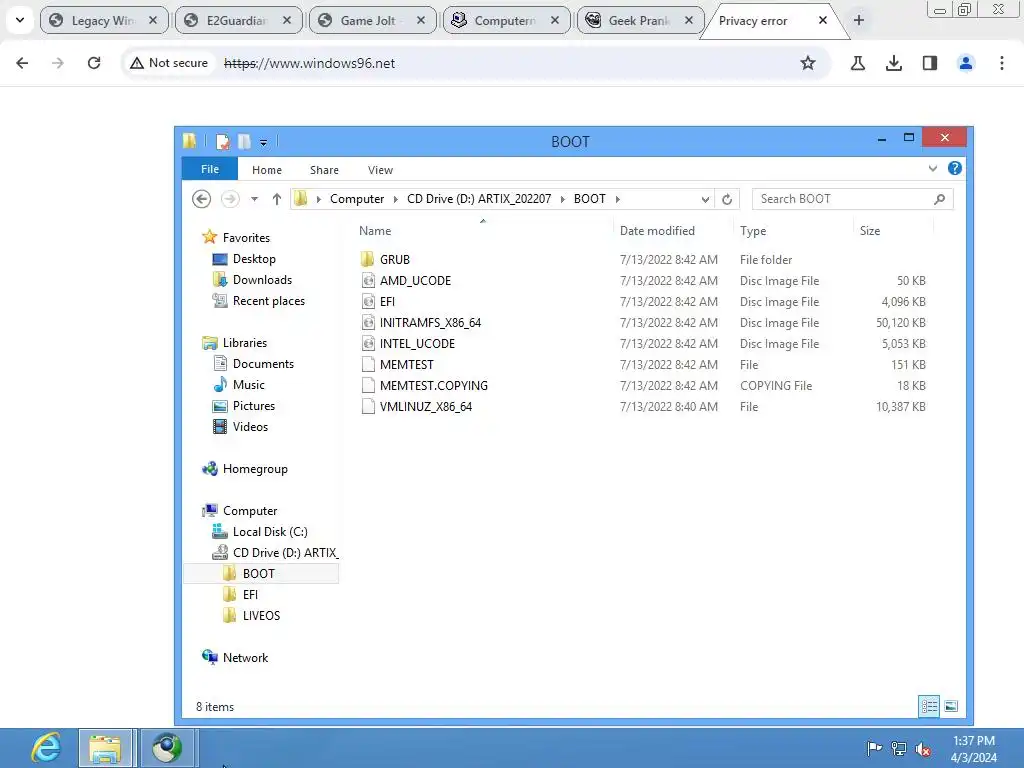Image resolution: width=1024 pixels, height=768 pixels.
Task: Refresh the BOOT folder view
Action: point(727,199)
